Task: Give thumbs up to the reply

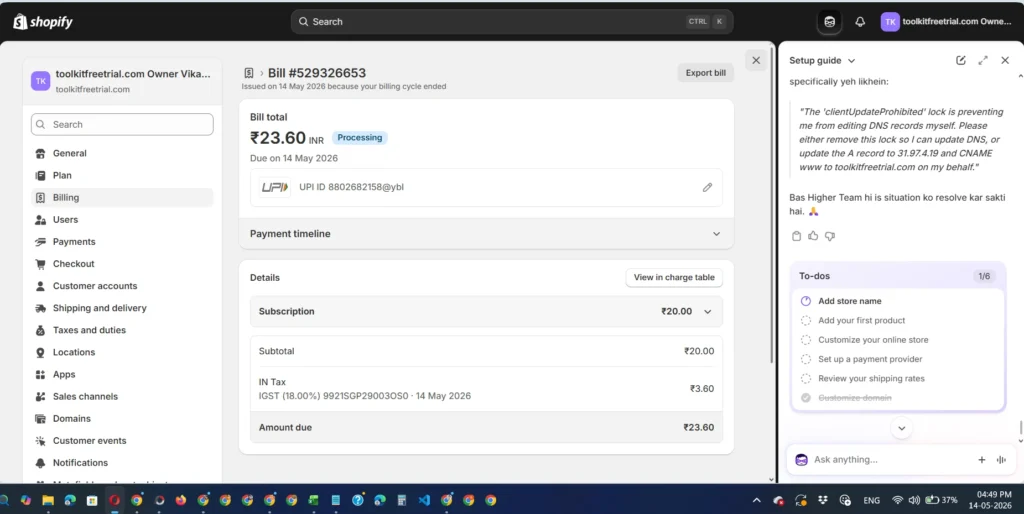Action: [x=813, y=236]
